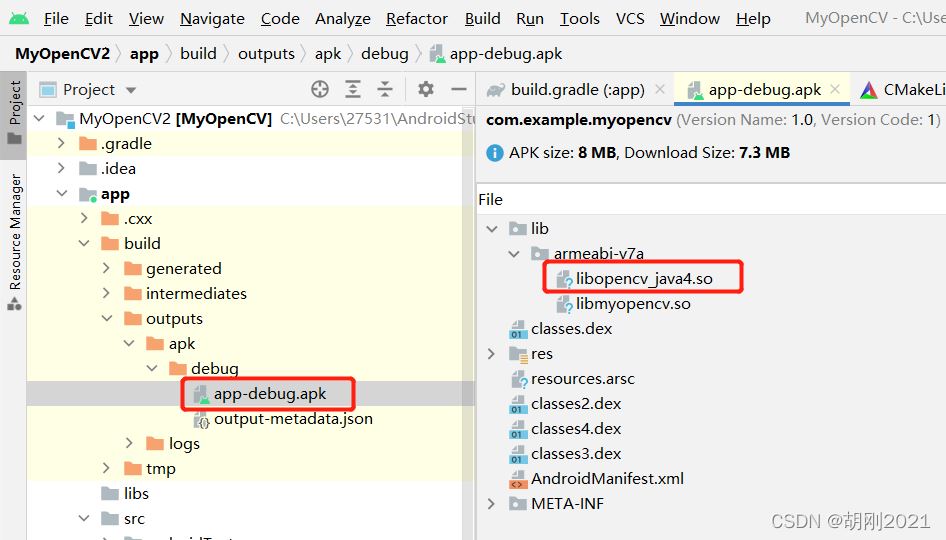This screenshot has width=946, height=540.
Task: Toggle the Project tool window side tab
Action: [14, 113]
